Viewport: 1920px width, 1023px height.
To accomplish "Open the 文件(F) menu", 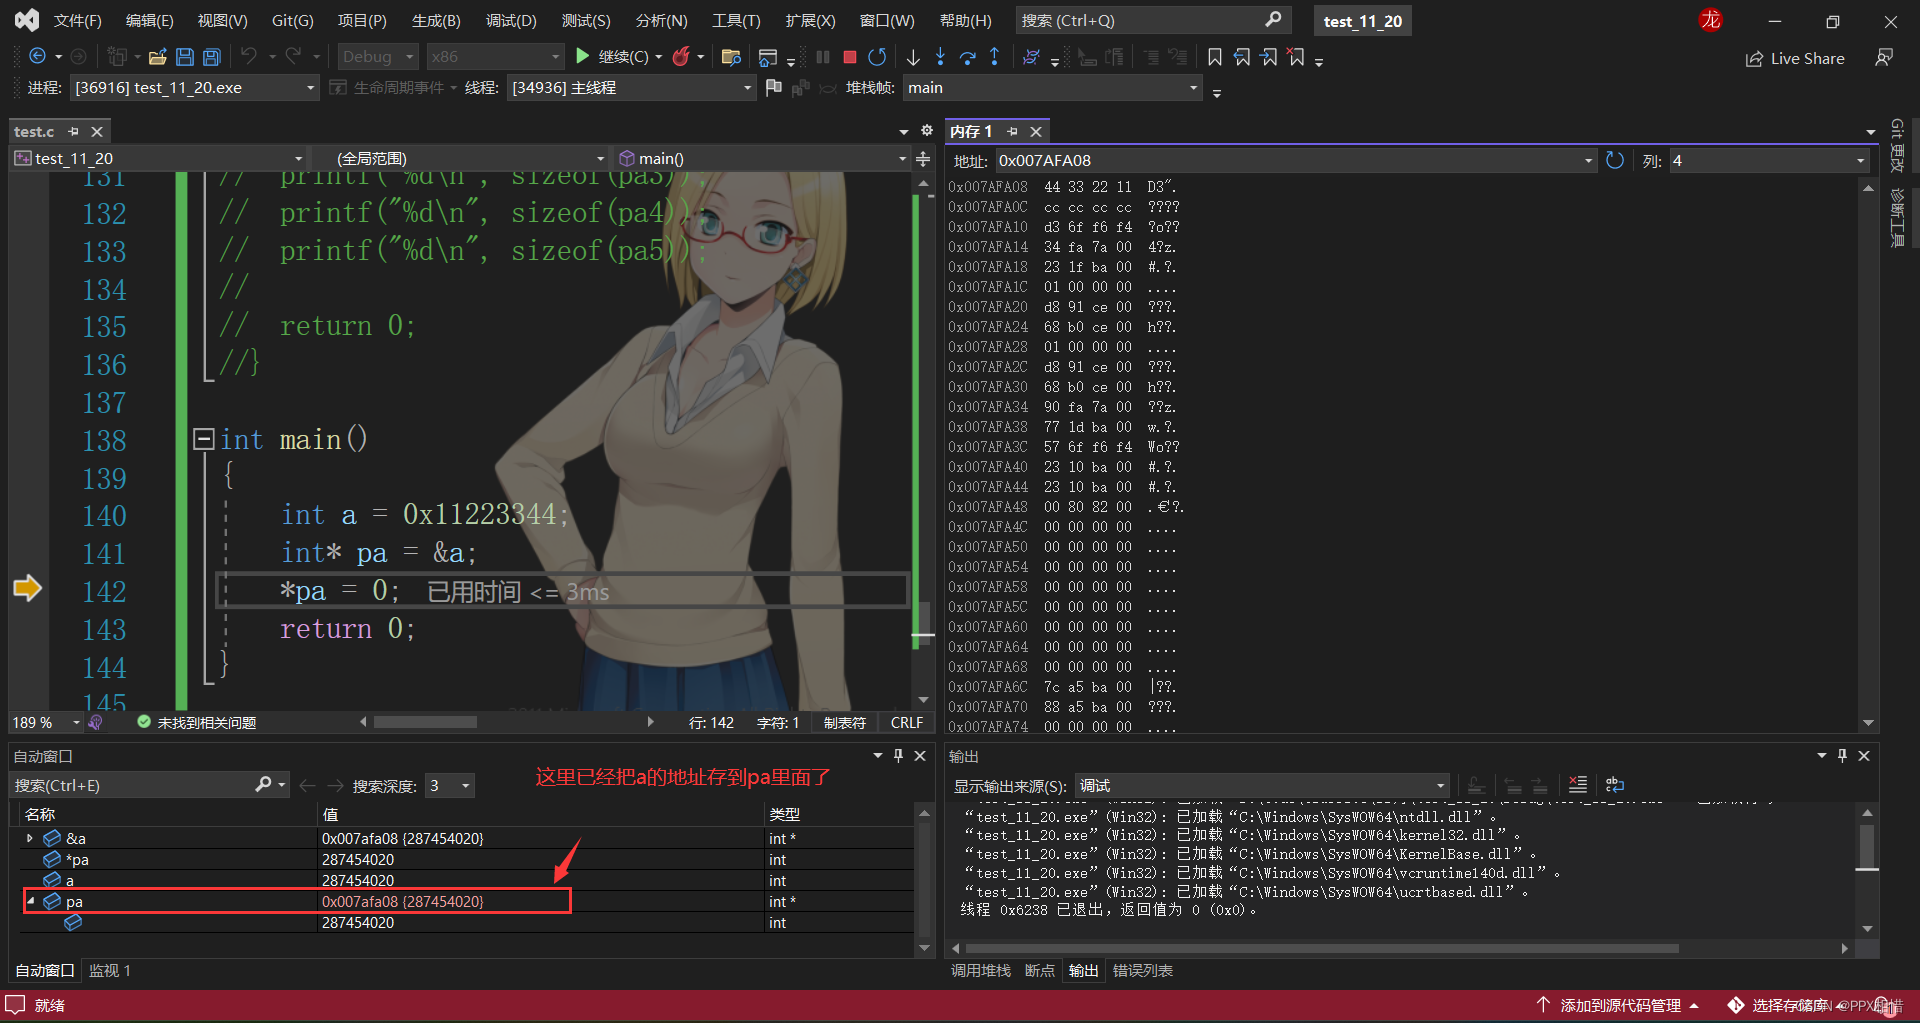I will 77,20.
